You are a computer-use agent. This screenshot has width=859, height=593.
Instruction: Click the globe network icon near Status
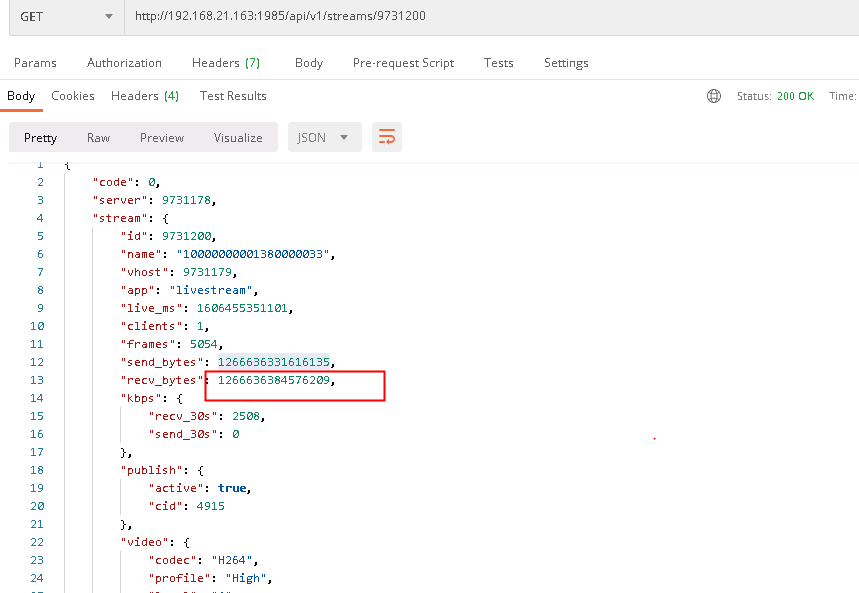pyautogui.click(x=713, y=95)
